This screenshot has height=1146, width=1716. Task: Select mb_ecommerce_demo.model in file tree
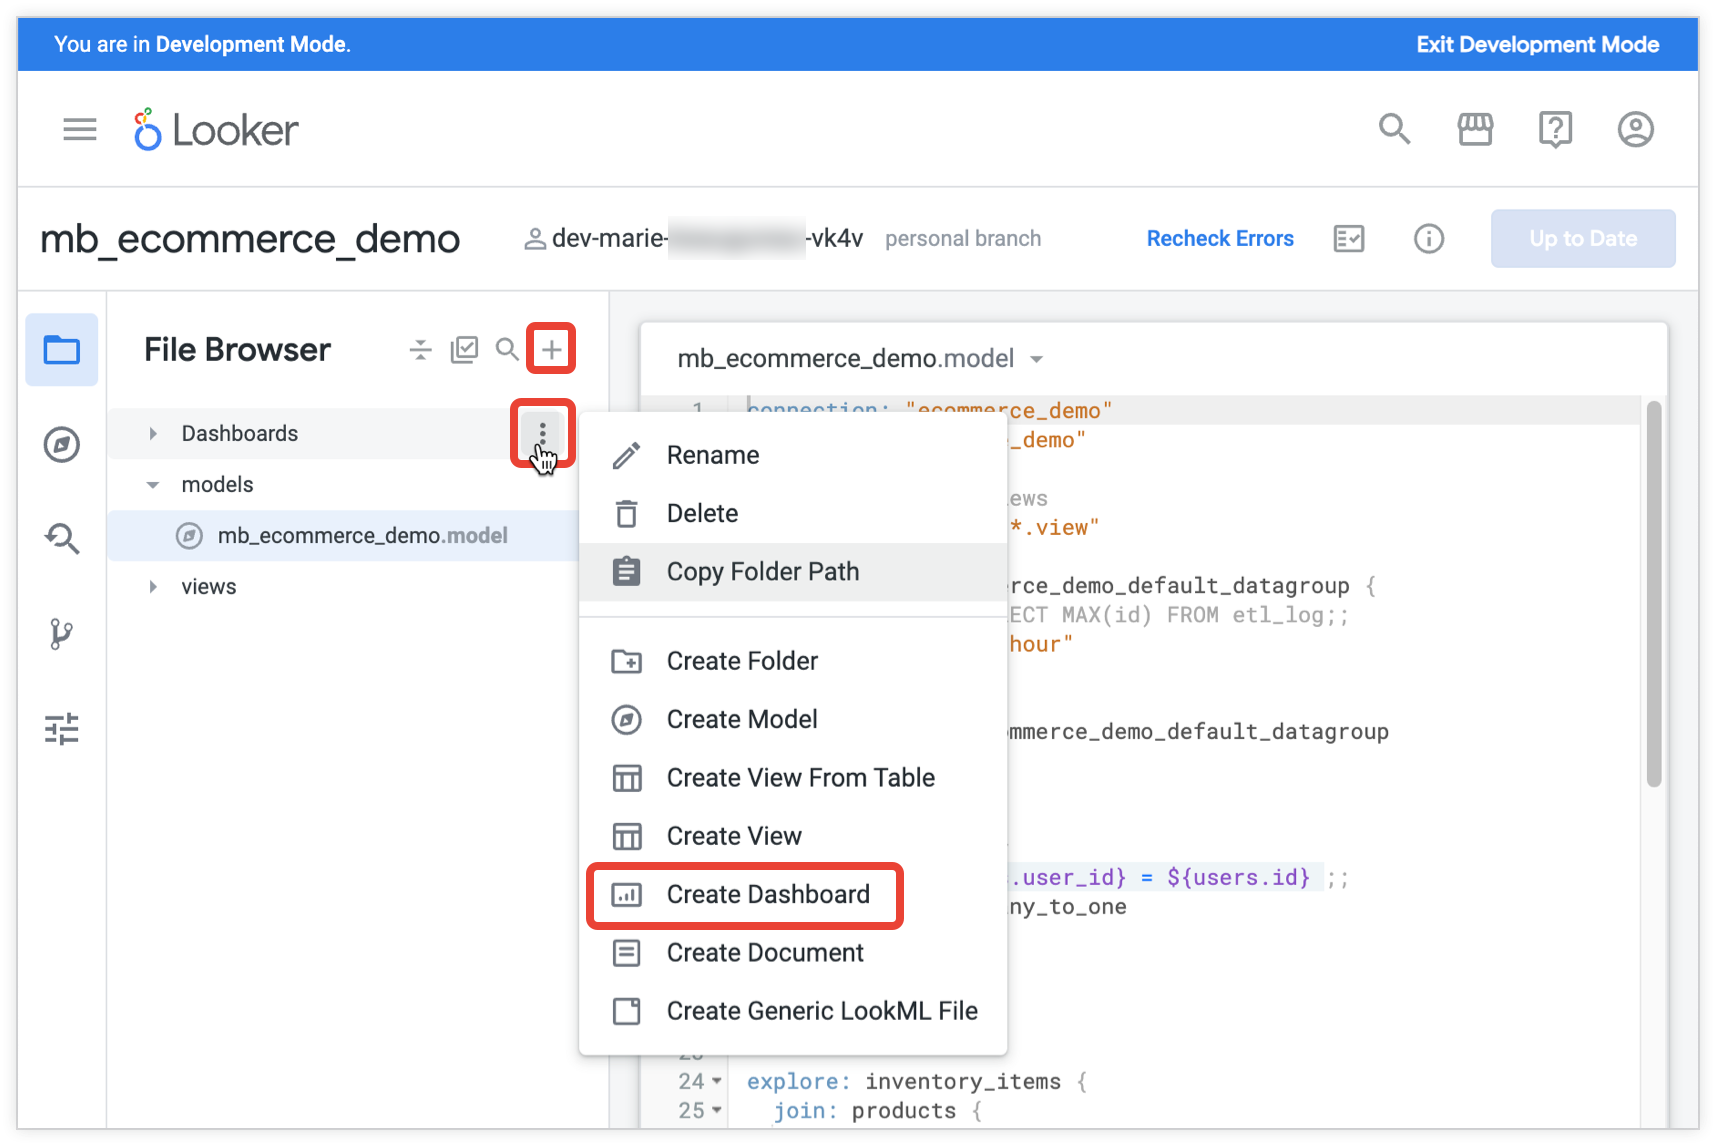(362, 536)
